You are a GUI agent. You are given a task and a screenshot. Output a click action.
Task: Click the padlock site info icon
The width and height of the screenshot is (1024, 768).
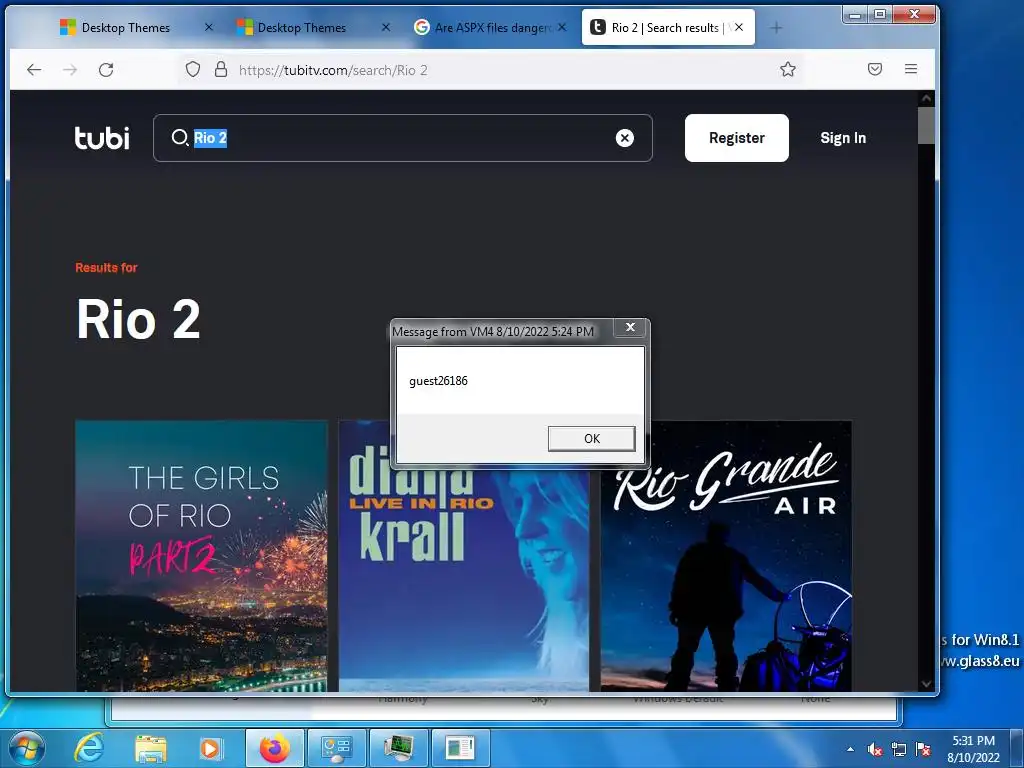coord(221,69)
